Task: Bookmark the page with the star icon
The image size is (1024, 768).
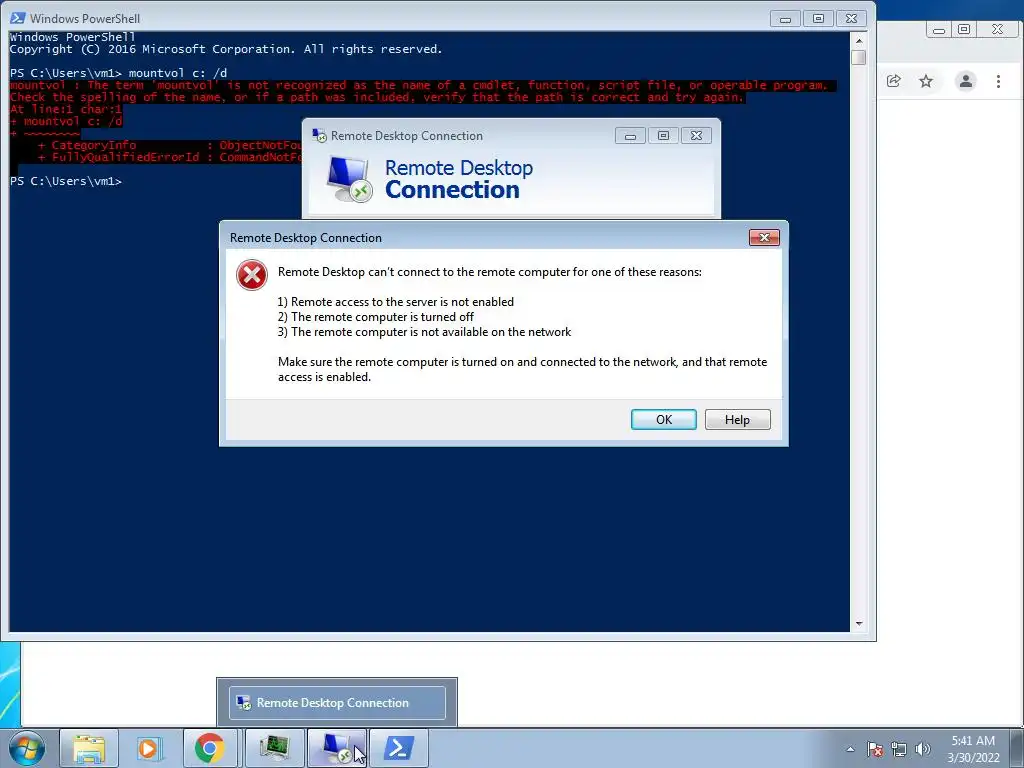Action: click(x=926, y=81)
